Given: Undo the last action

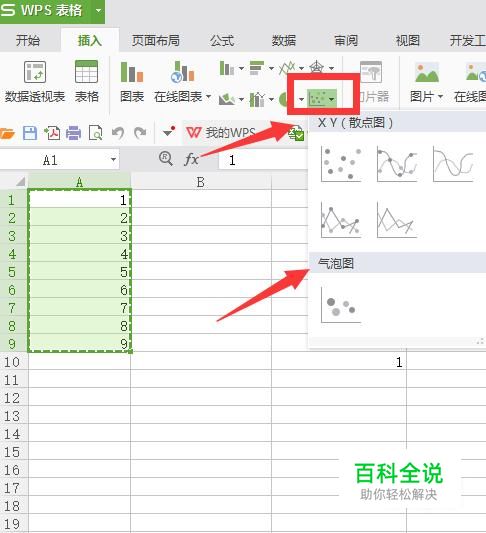Looking at the screenshot, I should click(118, 133).
